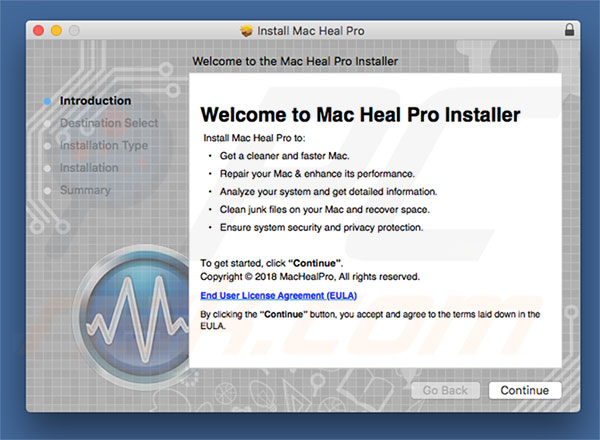This screenshot has width=600, height=440.
Task: Click the Go Back button
Action: 445,390
